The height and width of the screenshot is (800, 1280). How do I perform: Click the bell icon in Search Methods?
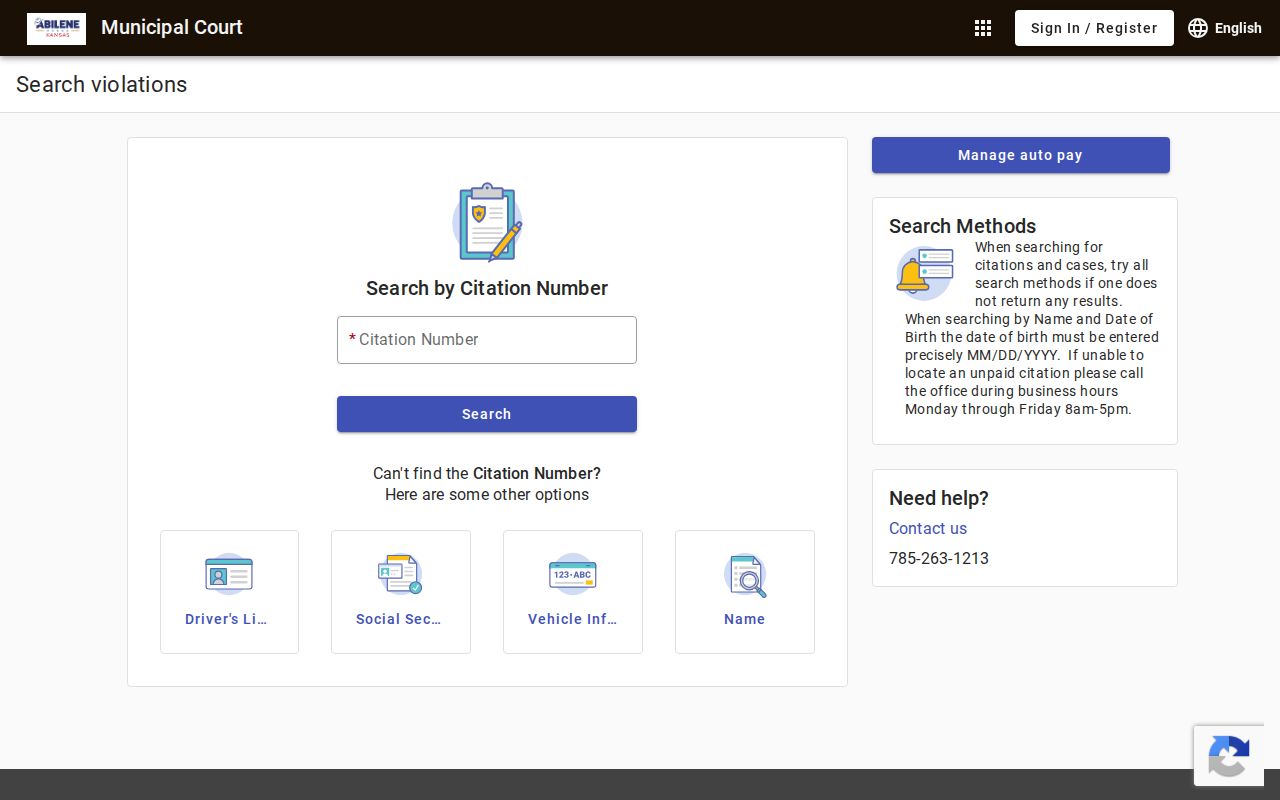924,273
